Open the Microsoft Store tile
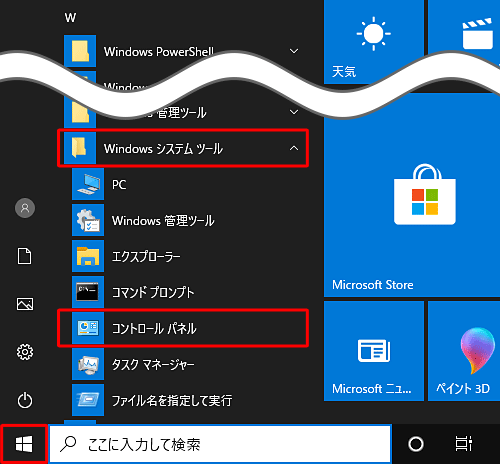 point(412,195)
